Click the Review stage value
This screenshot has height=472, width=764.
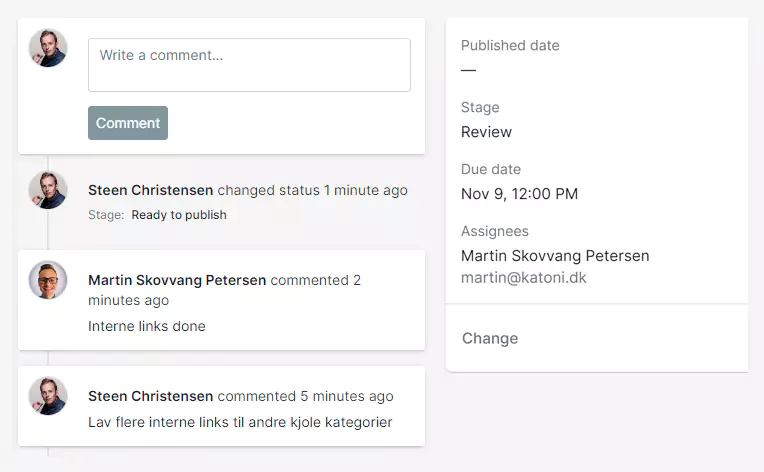486,132
